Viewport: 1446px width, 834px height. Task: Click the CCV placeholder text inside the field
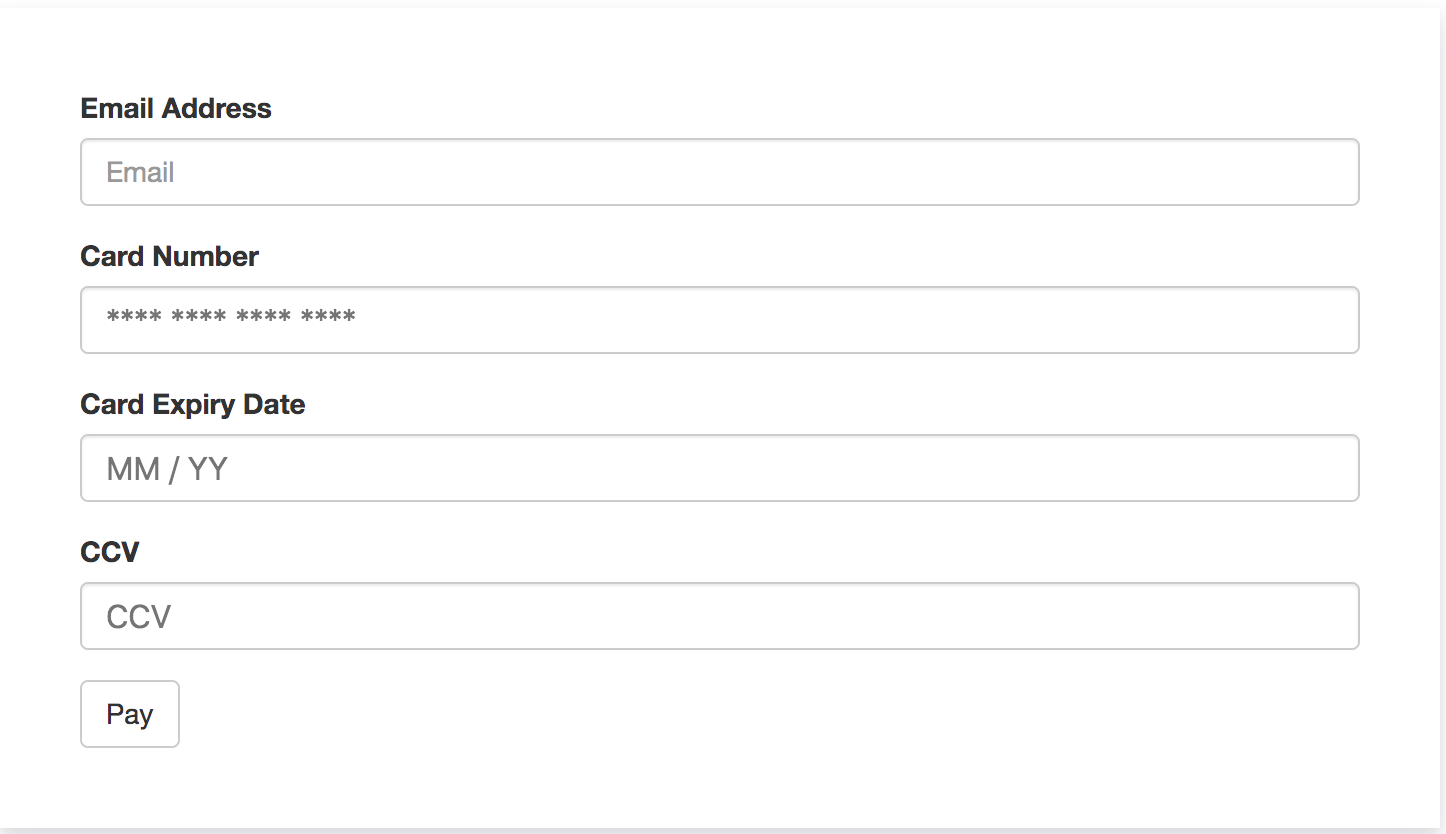pos(137,616)
